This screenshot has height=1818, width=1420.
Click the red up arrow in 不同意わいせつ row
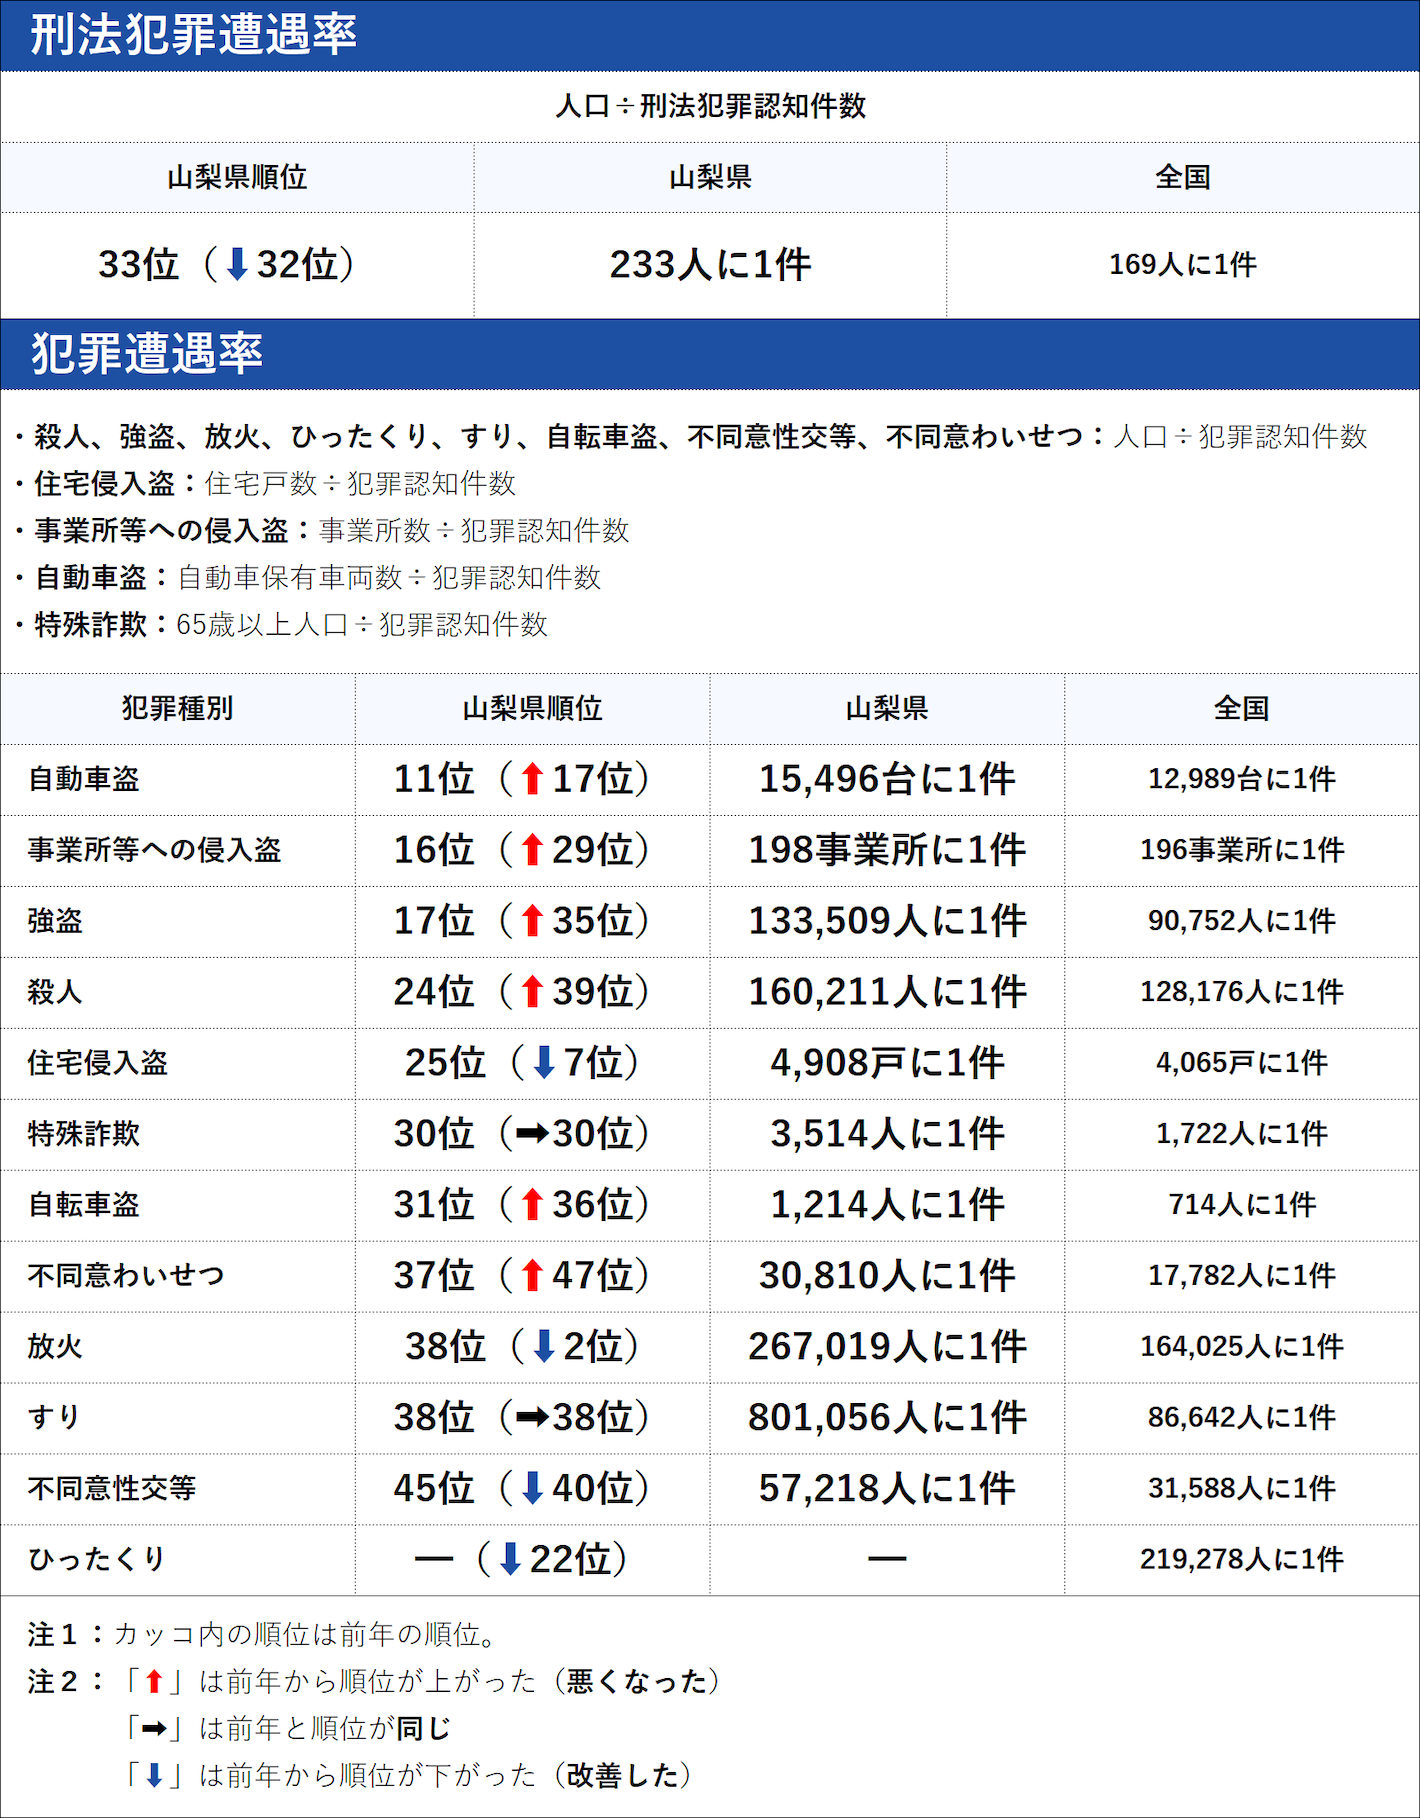tap(532, 1276)
